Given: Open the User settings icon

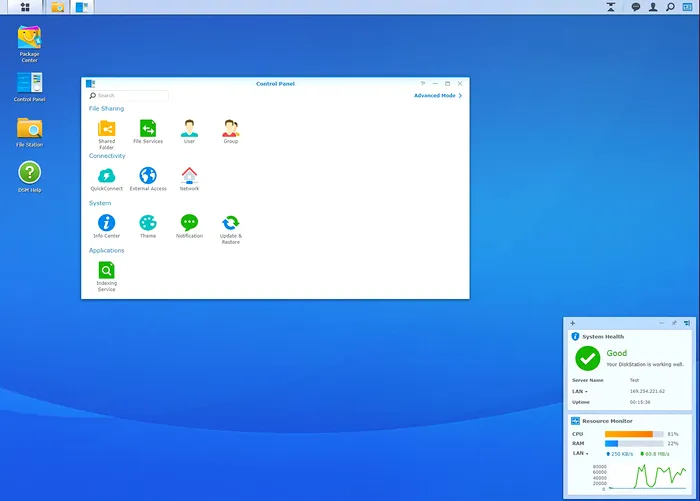Looking at the screenshot, I should pyautogui.click(x=189, y=131).
